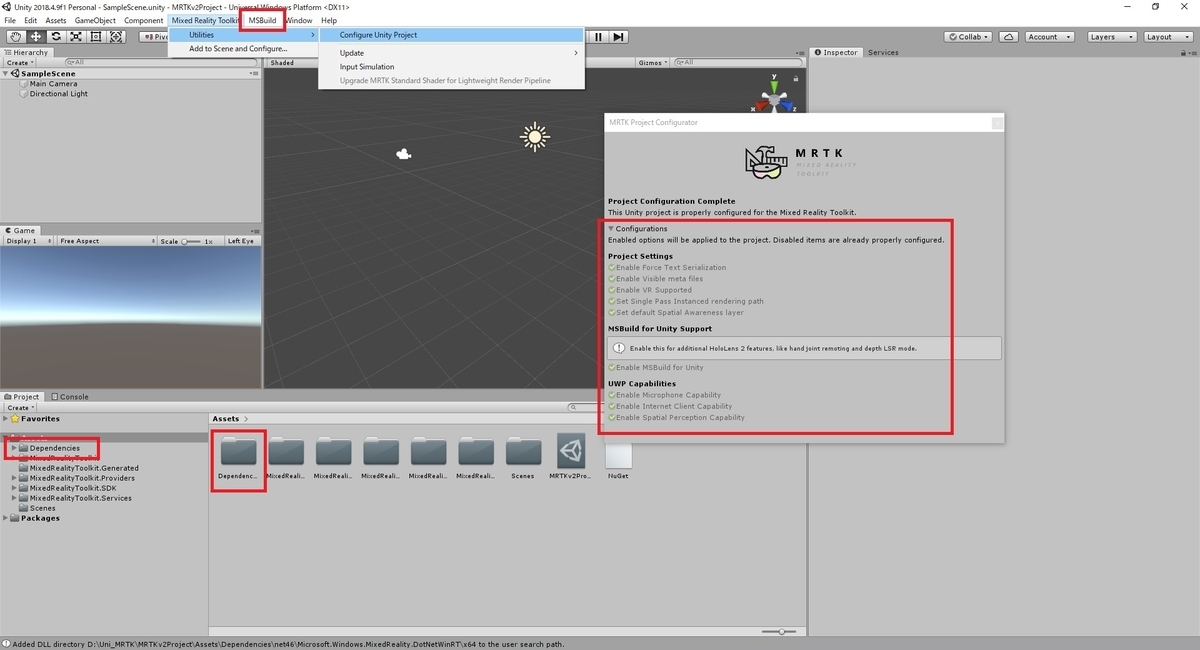Image resolution: width=1200 pixels, height=650 pixels.
Task: Open the cloud services icon button
Action: tap(1009, 37)
